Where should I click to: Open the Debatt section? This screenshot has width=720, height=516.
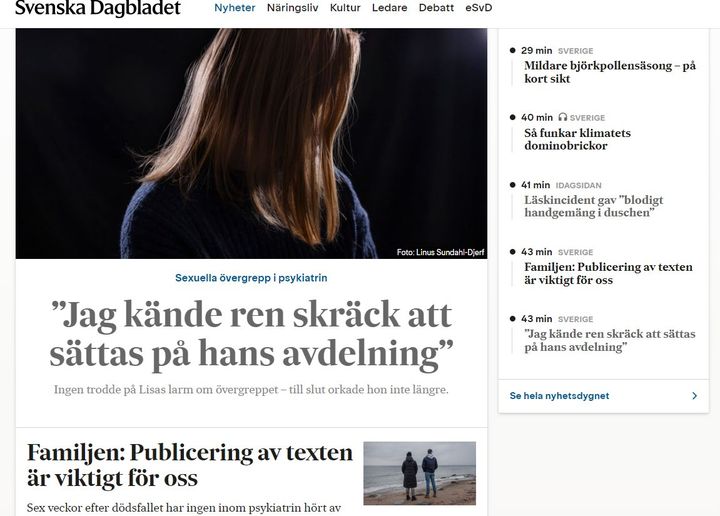tap(436, 8)
